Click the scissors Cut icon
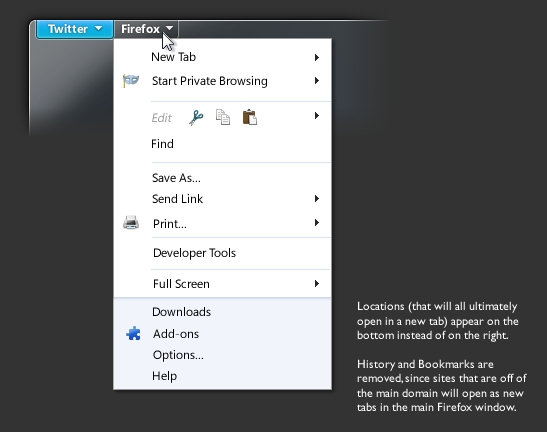This screenshot has height=432, width=547. point(196,118)
